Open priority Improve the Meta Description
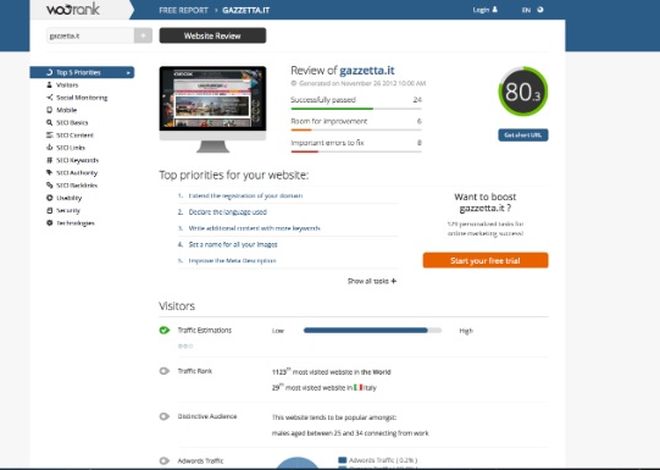 click(232, 260)
